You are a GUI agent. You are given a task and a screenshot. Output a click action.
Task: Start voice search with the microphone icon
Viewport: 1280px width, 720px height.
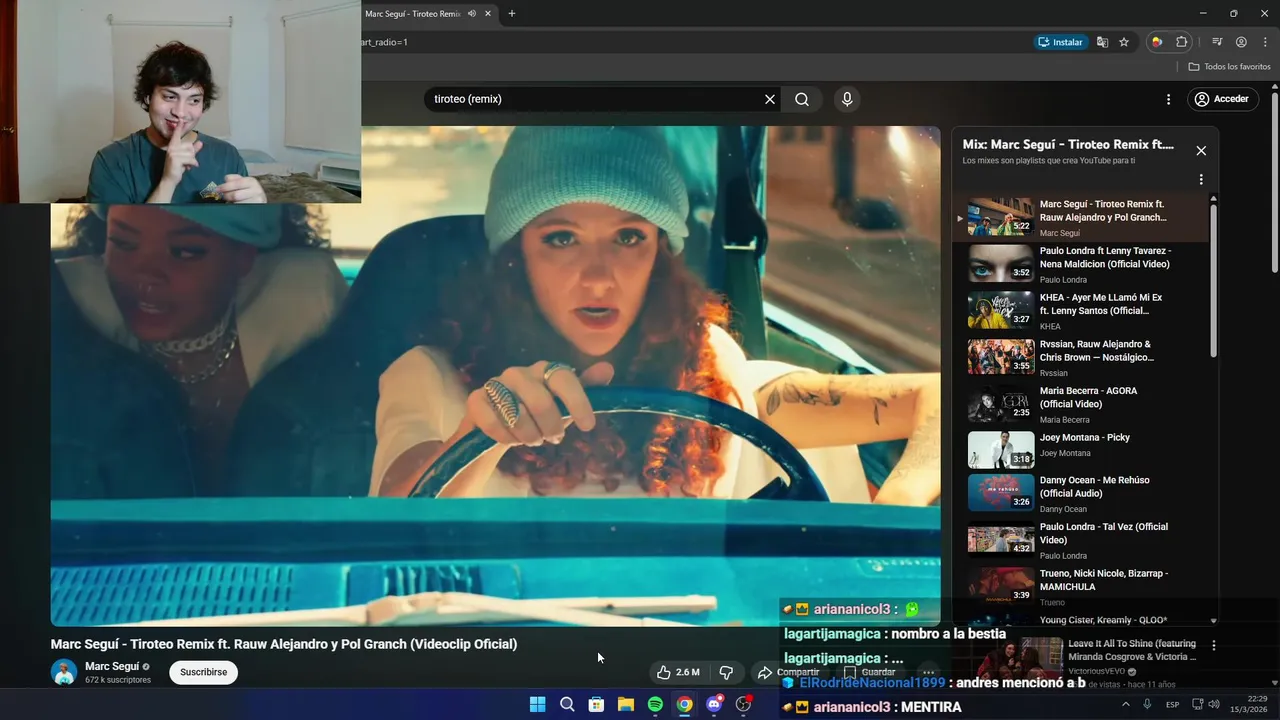pos(847,99)
